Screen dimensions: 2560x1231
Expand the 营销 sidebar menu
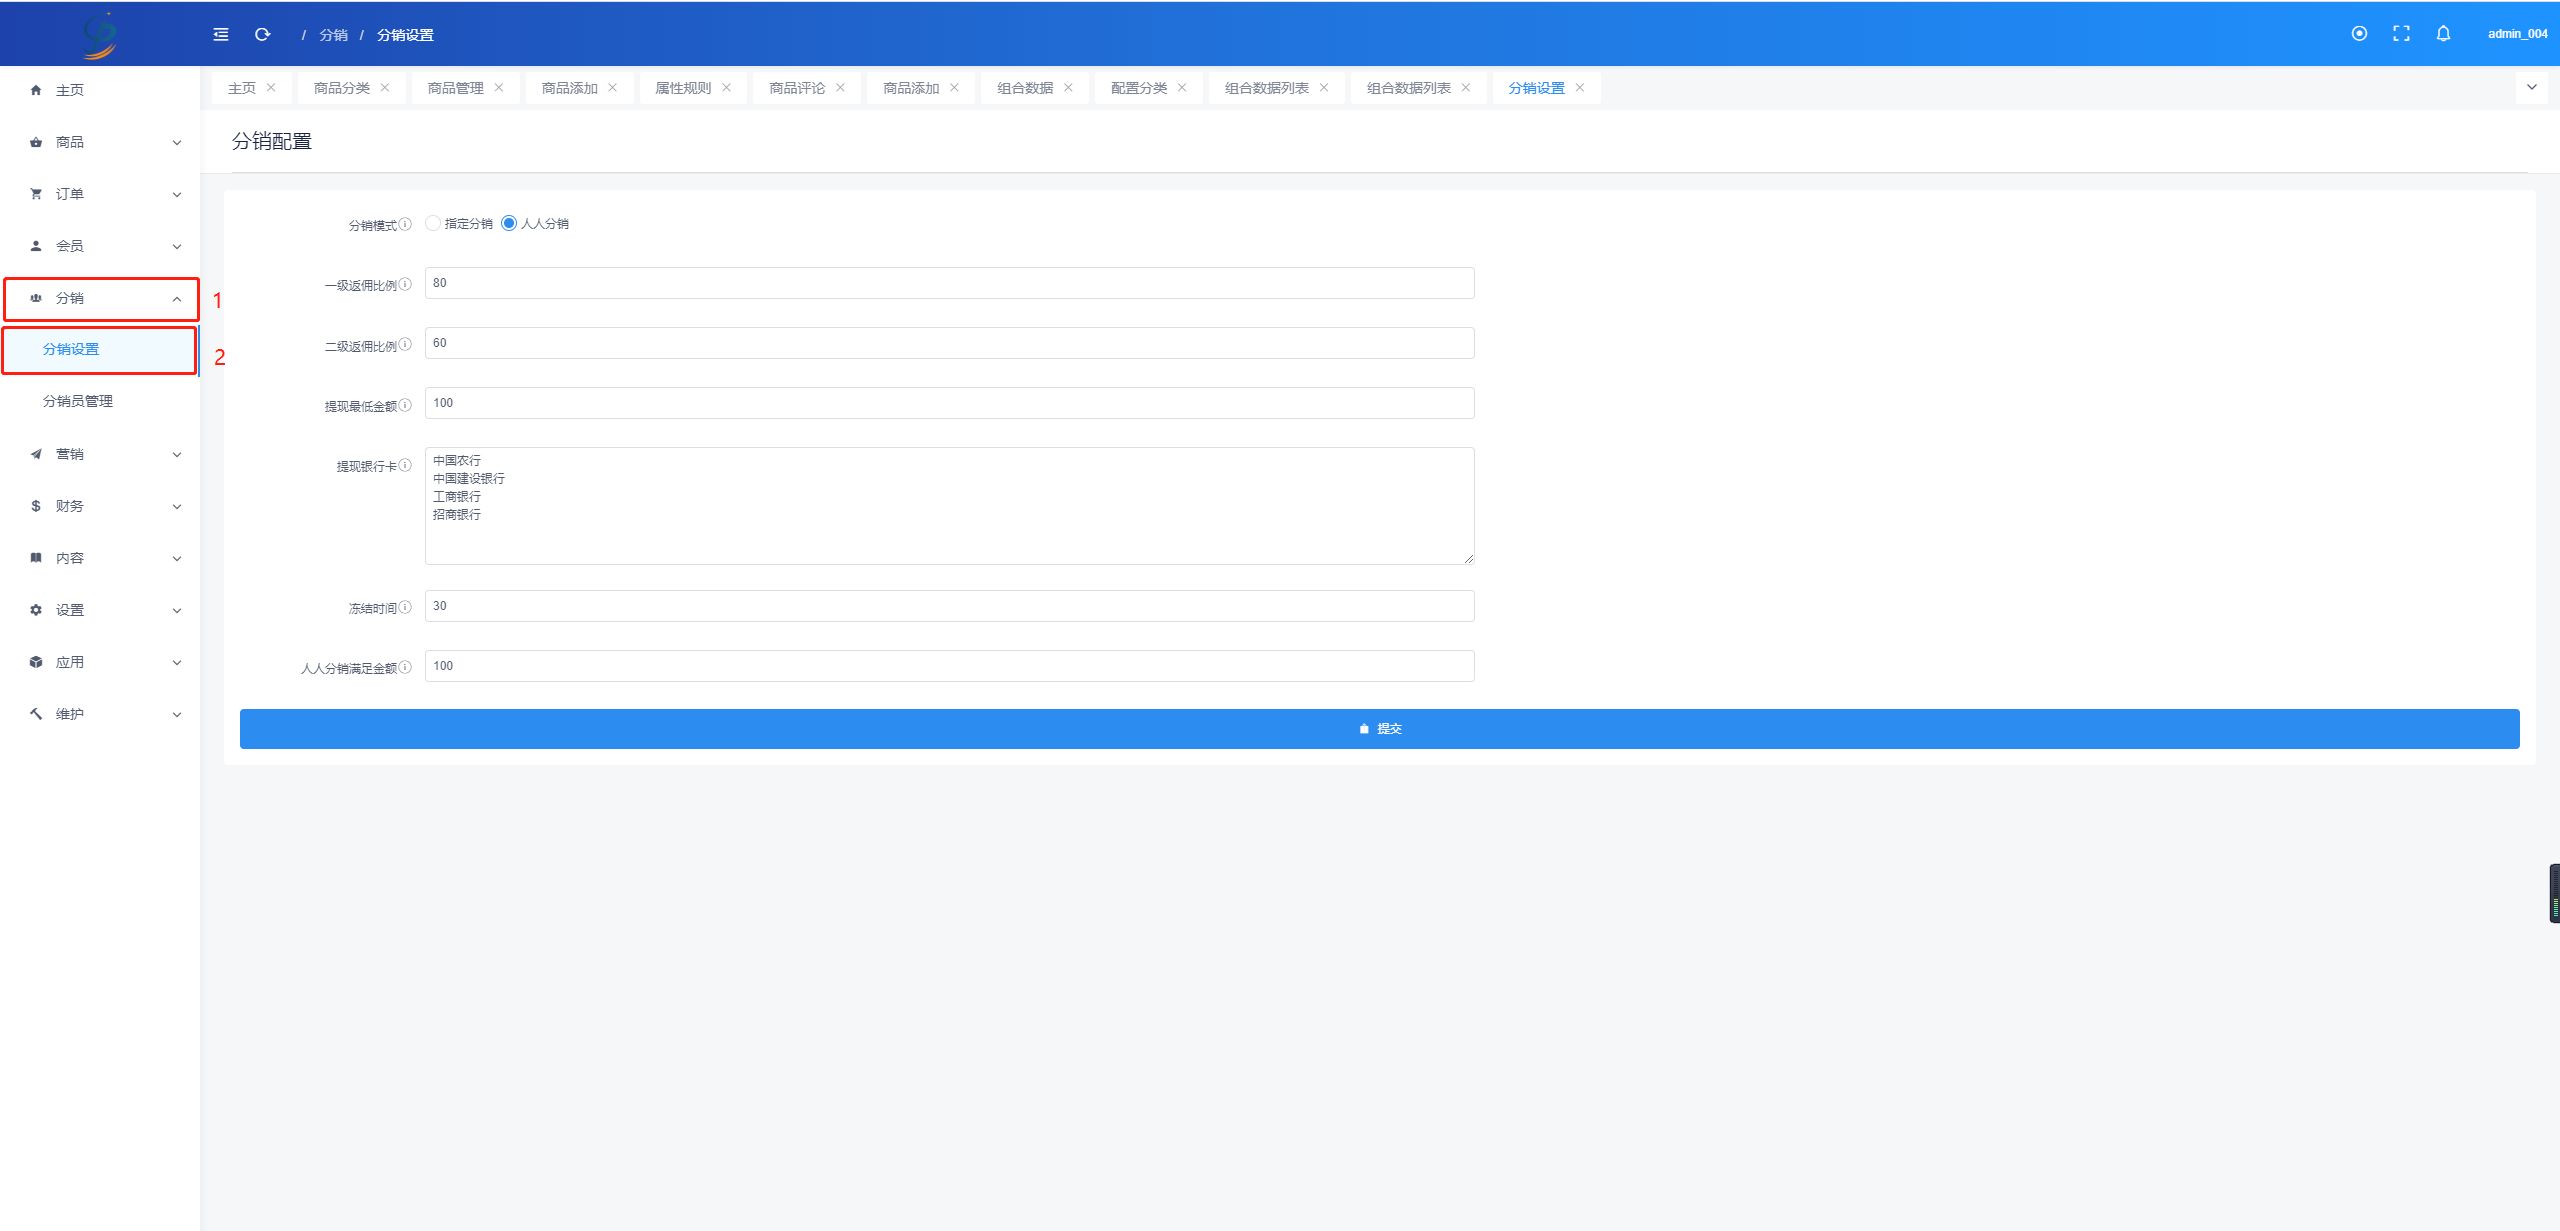click(x=100, y=454)
